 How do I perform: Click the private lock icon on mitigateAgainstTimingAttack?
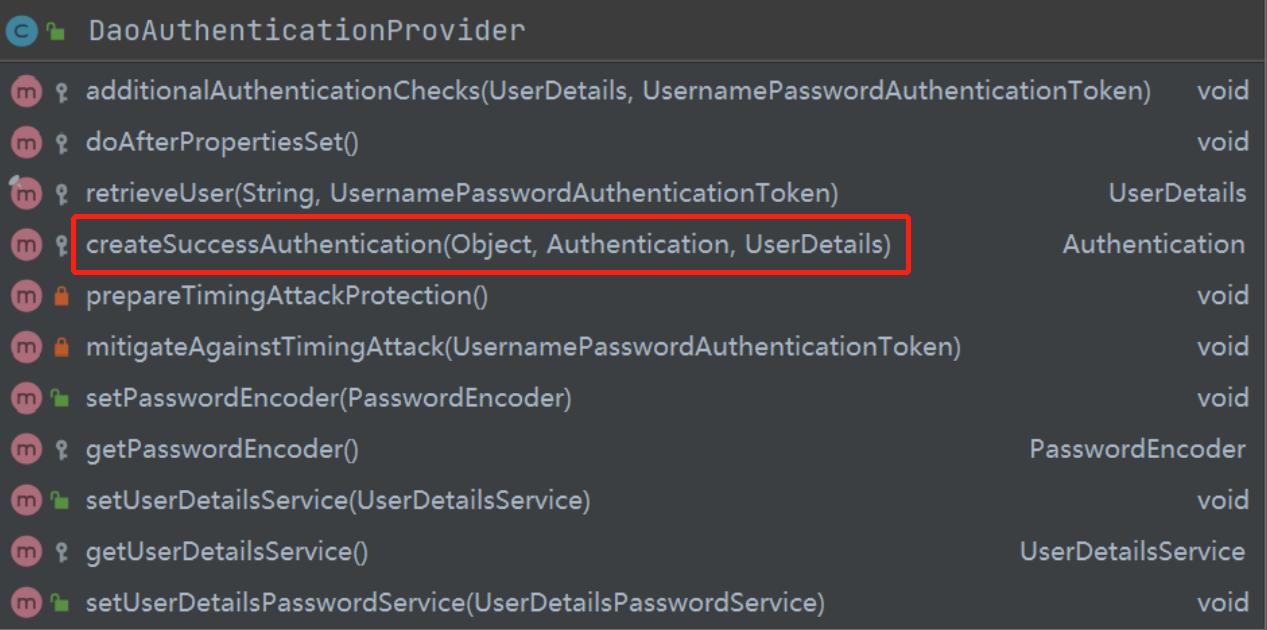click(x=62, y=346)
